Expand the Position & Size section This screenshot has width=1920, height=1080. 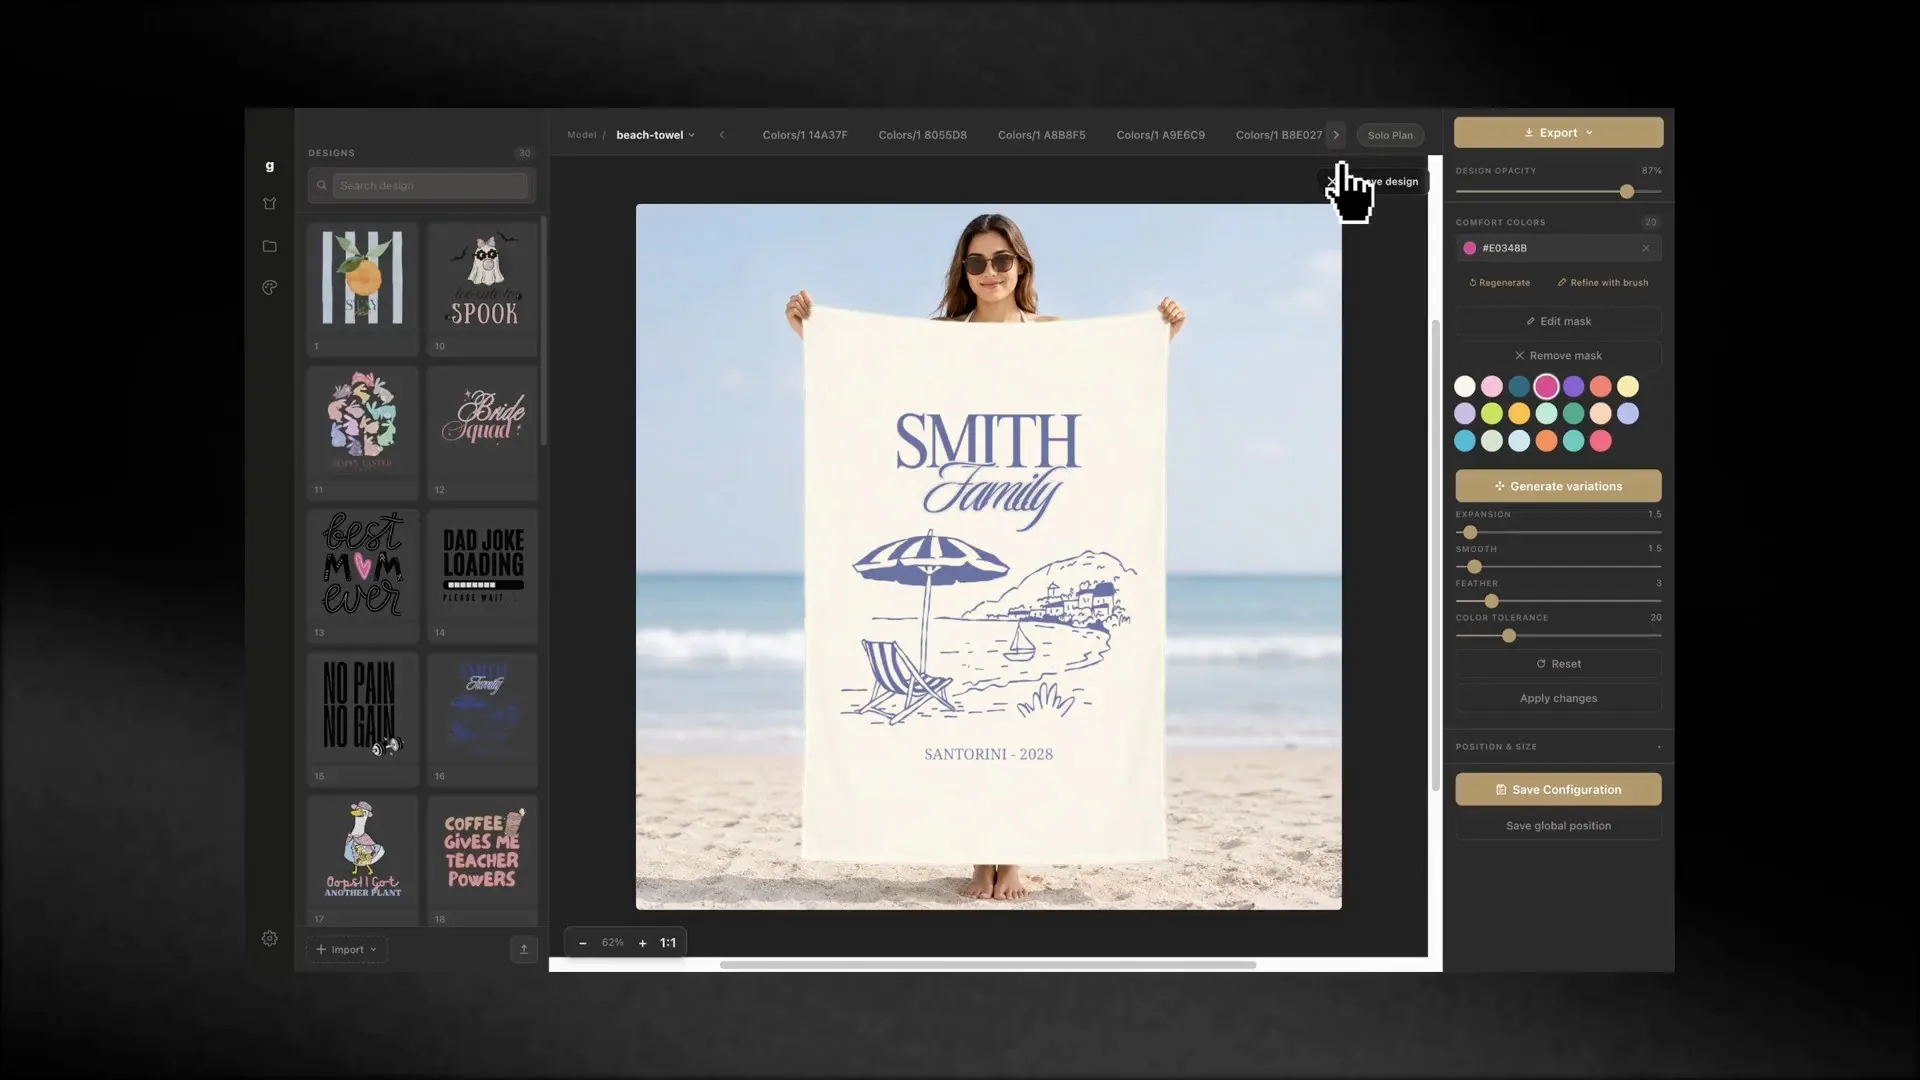[x=1559, y=747]
